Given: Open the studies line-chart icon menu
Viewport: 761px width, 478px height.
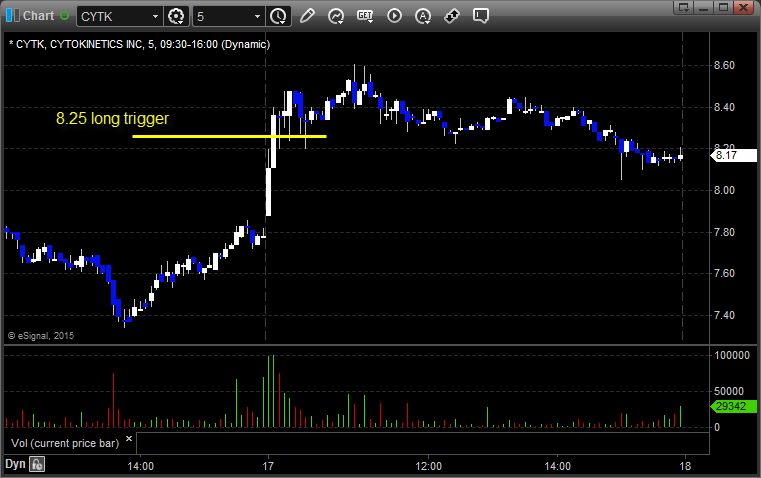Looking at the screenshot, I should [336, 16].
